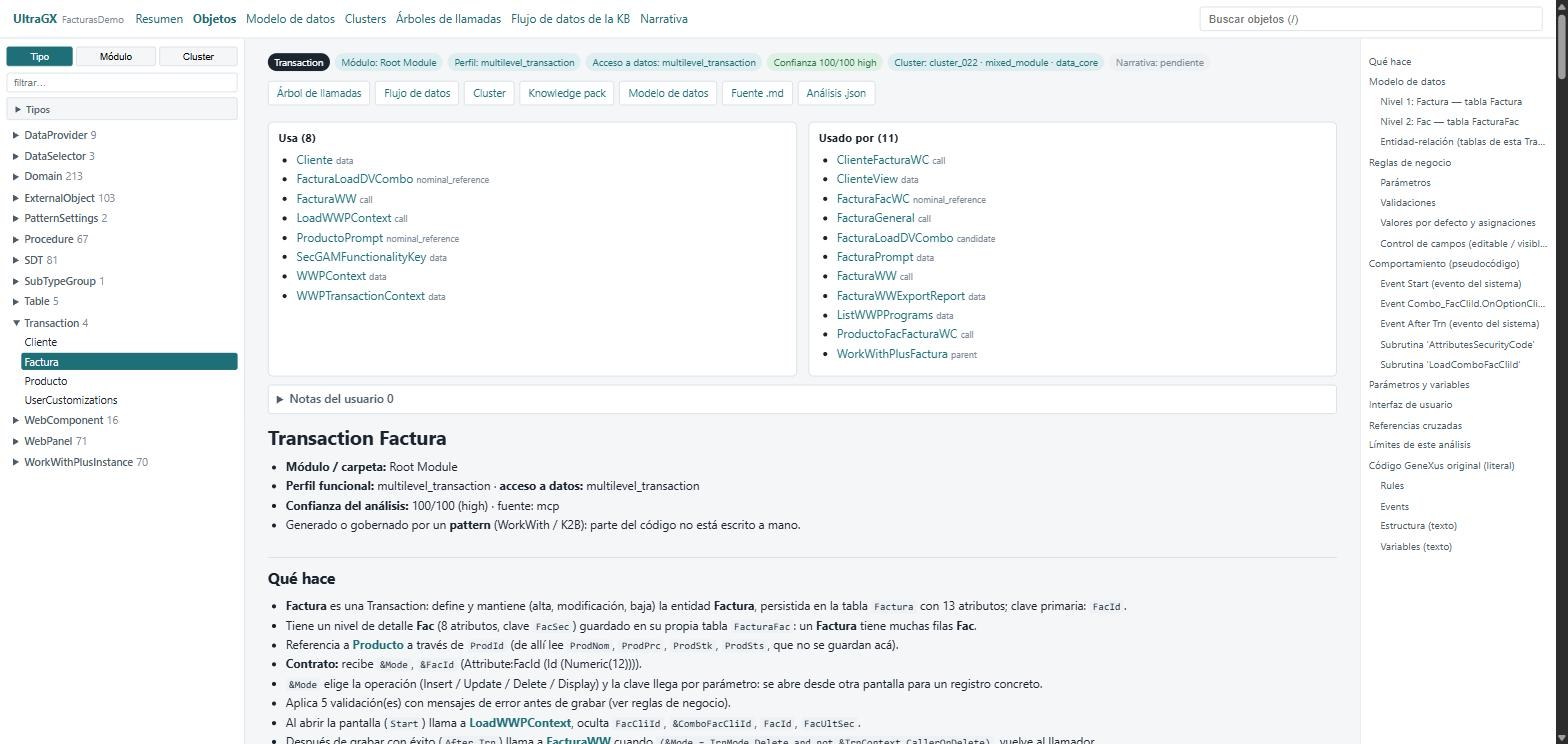Open Flujo de datos de la KB
This screenshot has height=744, width=1568.
570,19
